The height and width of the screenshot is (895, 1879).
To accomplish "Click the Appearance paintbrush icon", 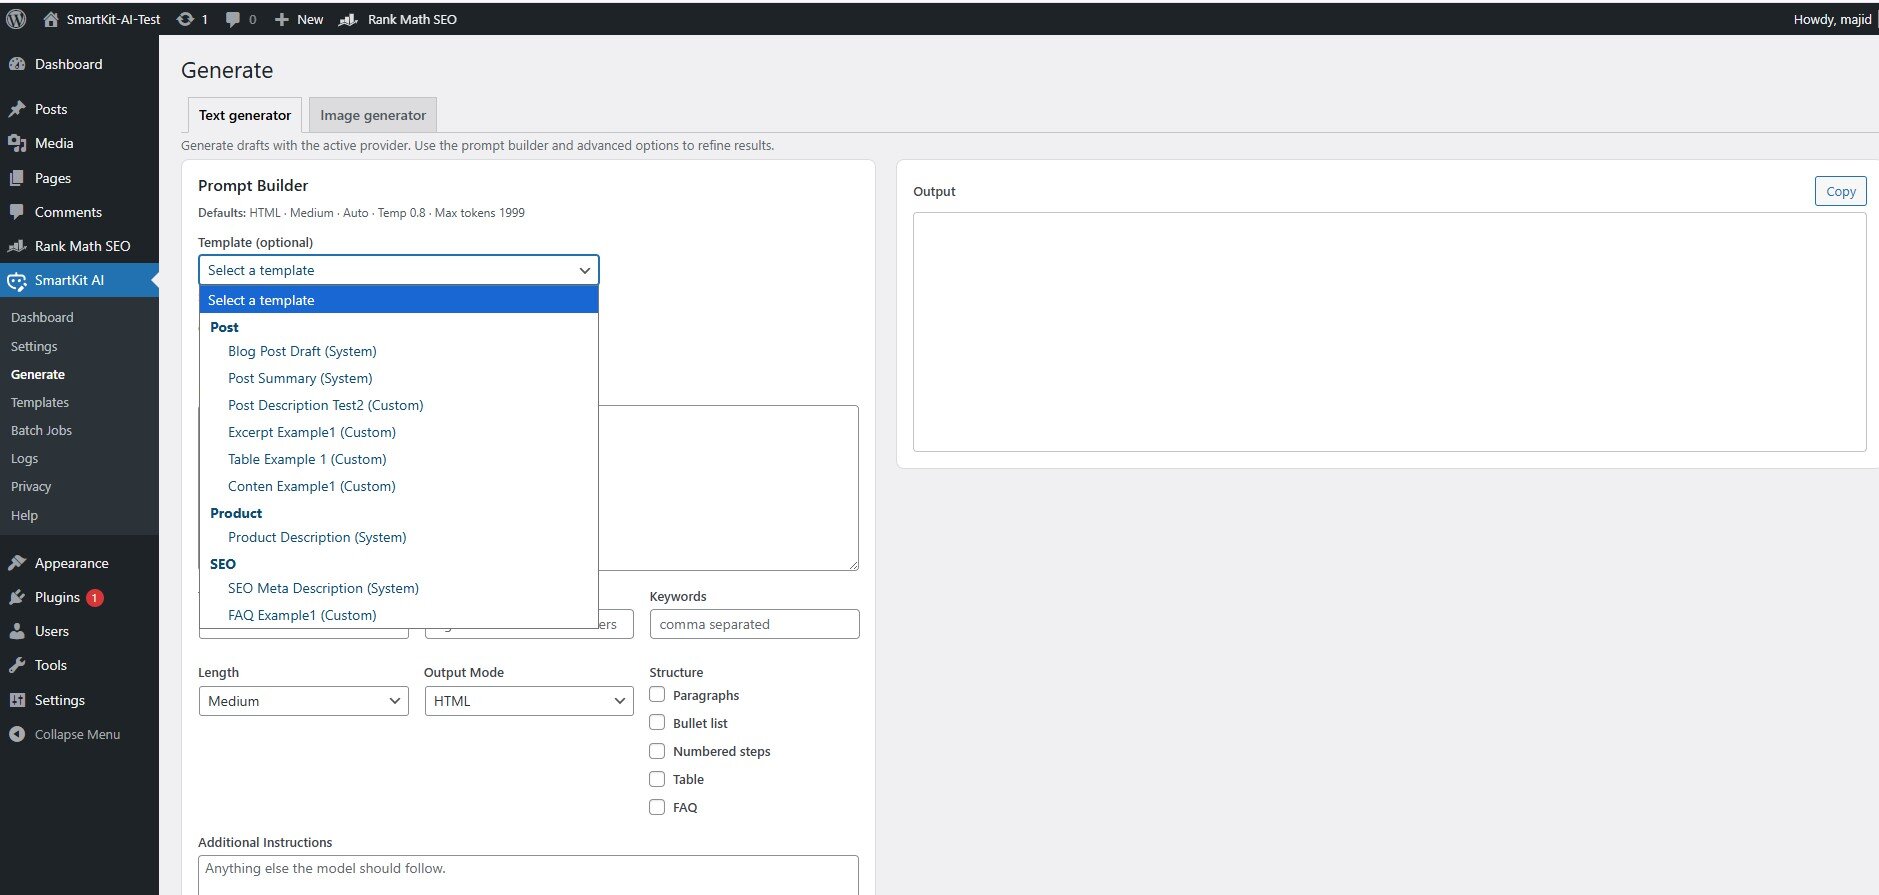I will [17, 563].
